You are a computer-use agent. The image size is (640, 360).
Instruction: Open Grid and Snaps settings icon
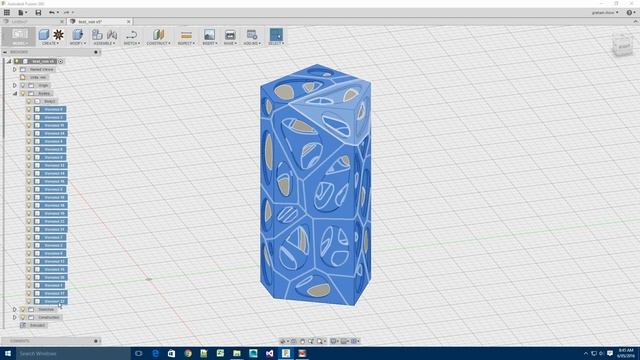point(344,341)
